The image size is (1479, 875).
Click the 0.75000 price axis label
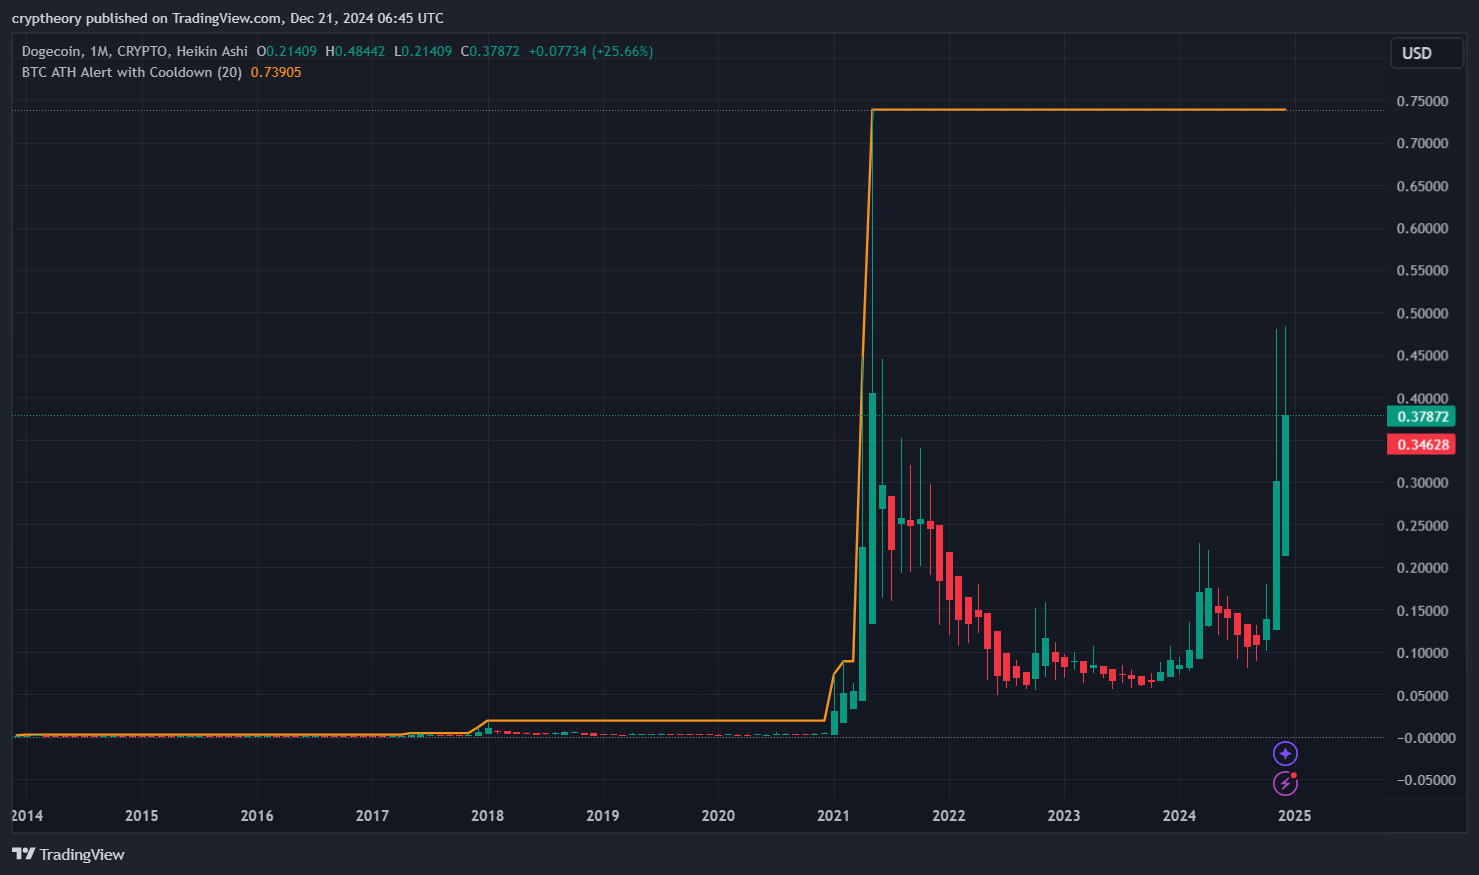click(1422, 101)
